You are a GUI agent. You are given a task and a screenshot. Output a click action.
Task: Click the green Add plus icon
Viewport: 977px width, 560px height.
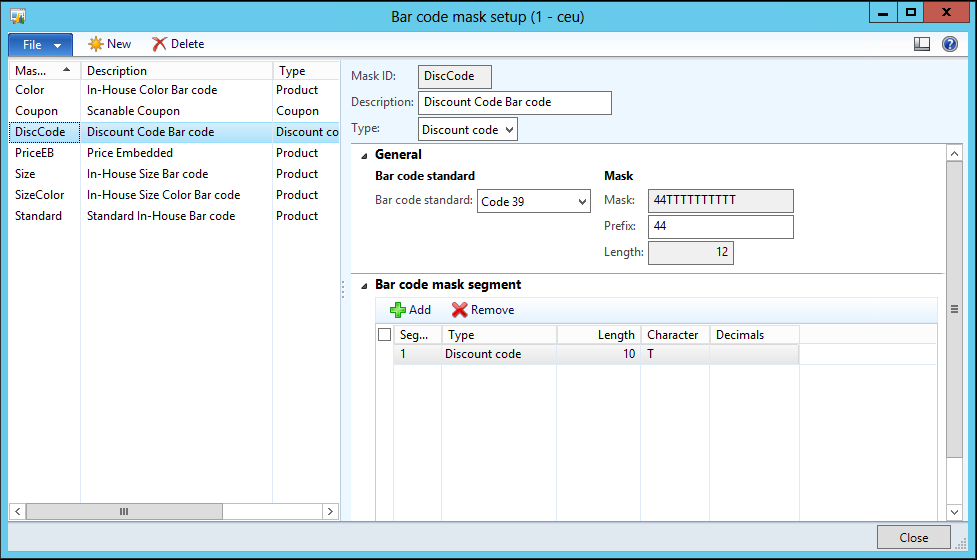pyautogui.click(x=397, y=310)
